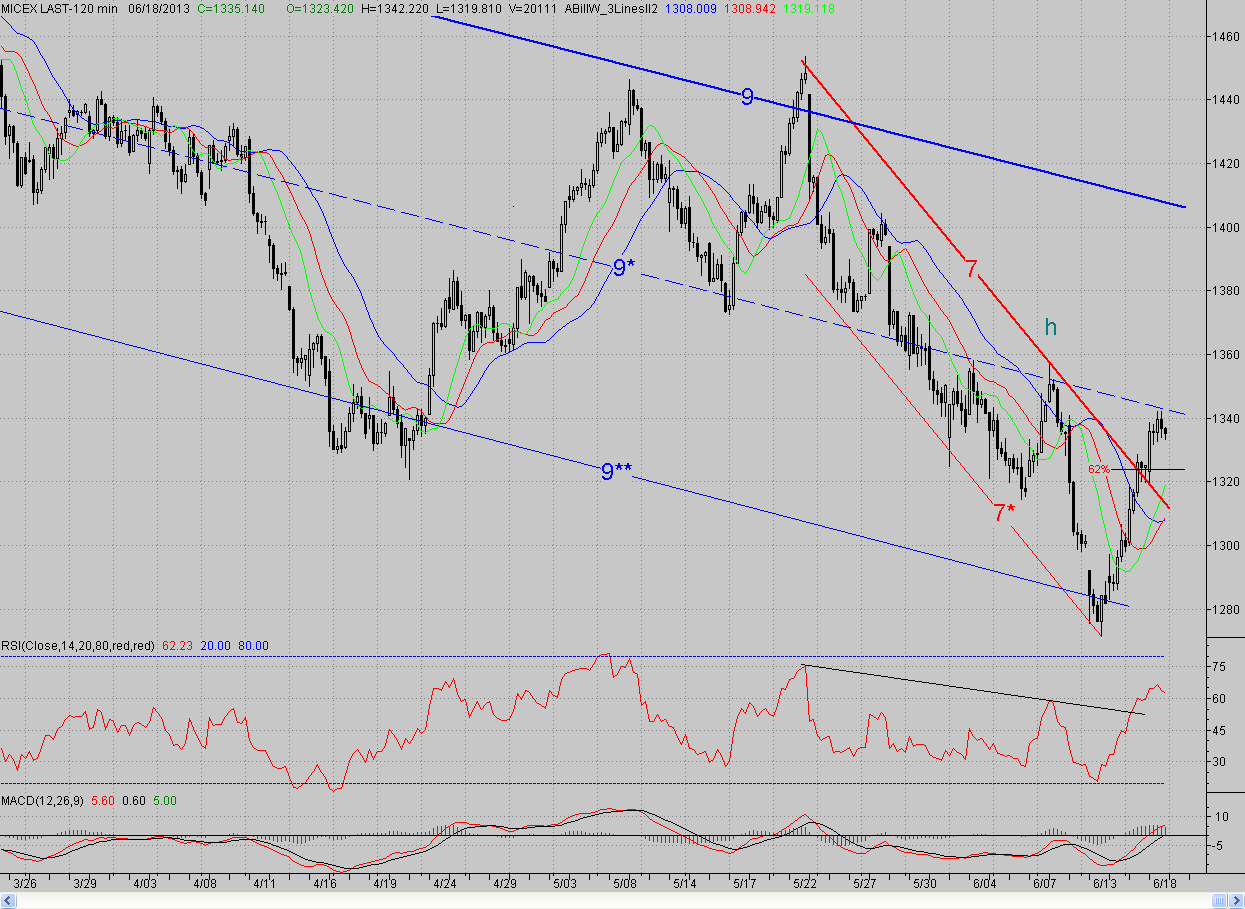Click the '6/18' date on time axis
This screenshot has height=909, width=1245.
coord(1164,884)
